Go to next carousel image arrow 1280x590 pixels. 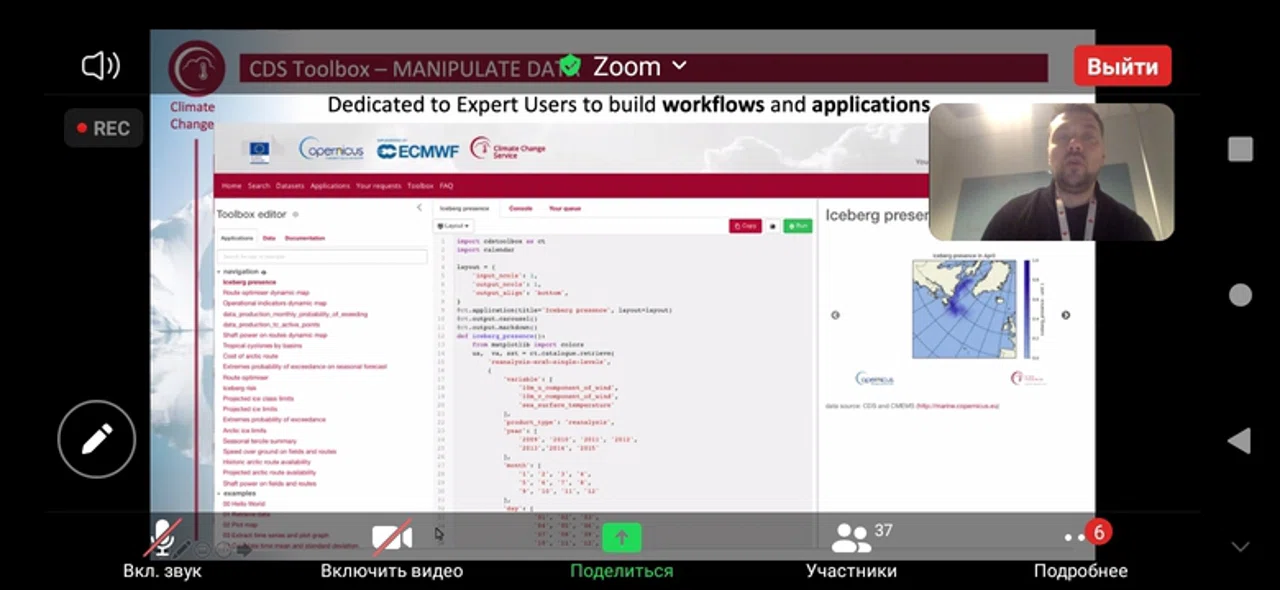[x=1065, y=315]
